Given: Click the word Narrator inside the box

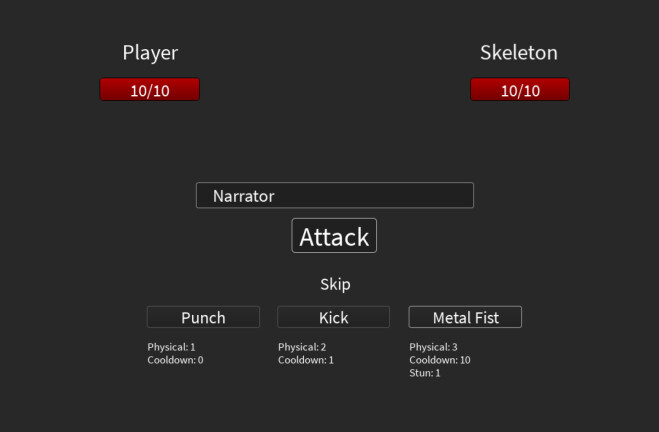Looking at the screenshot, I should (243, 196).
